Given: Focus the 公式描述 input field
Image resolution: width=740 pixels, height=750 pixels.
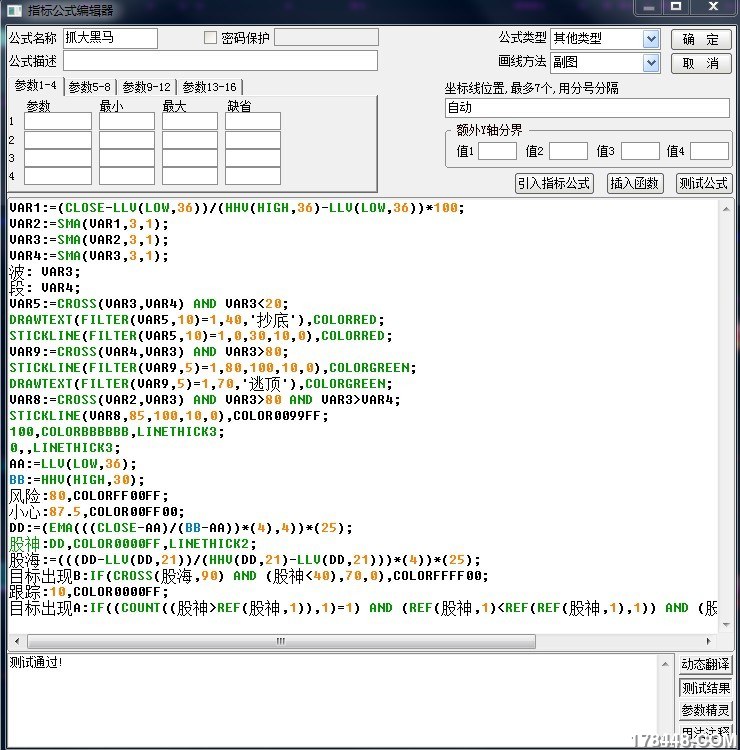Looking at the screenshot, I should [x=220, y=61].
